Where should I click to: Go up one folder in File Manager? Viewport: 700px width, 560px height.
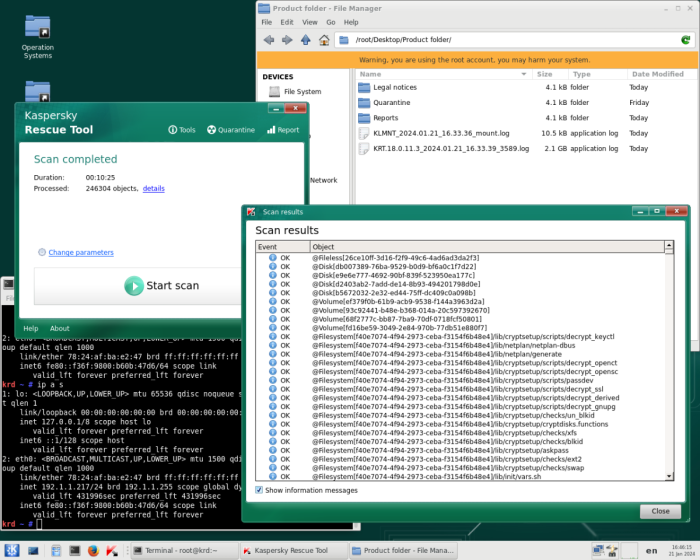point(305,40)
